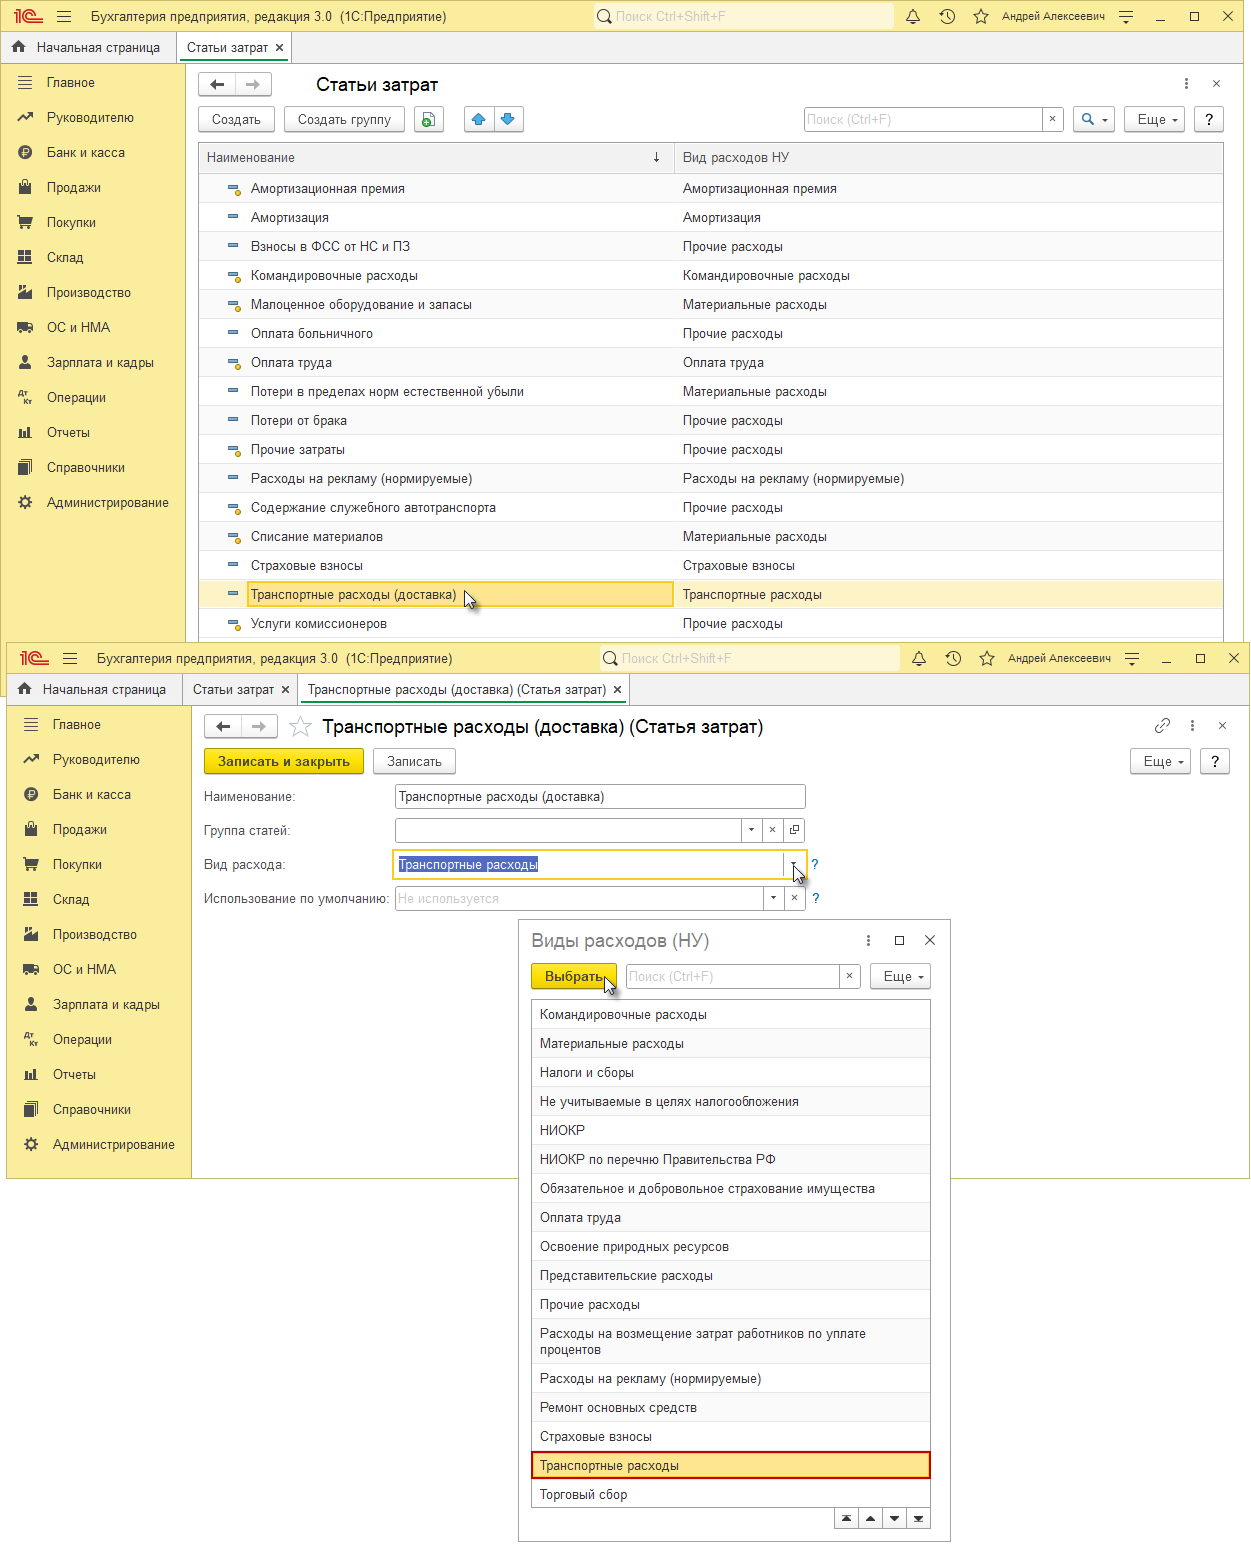This screenshot has width=1251, height=1544.
Task: Open history clock icon in upper window
Action: coord(947,16)
